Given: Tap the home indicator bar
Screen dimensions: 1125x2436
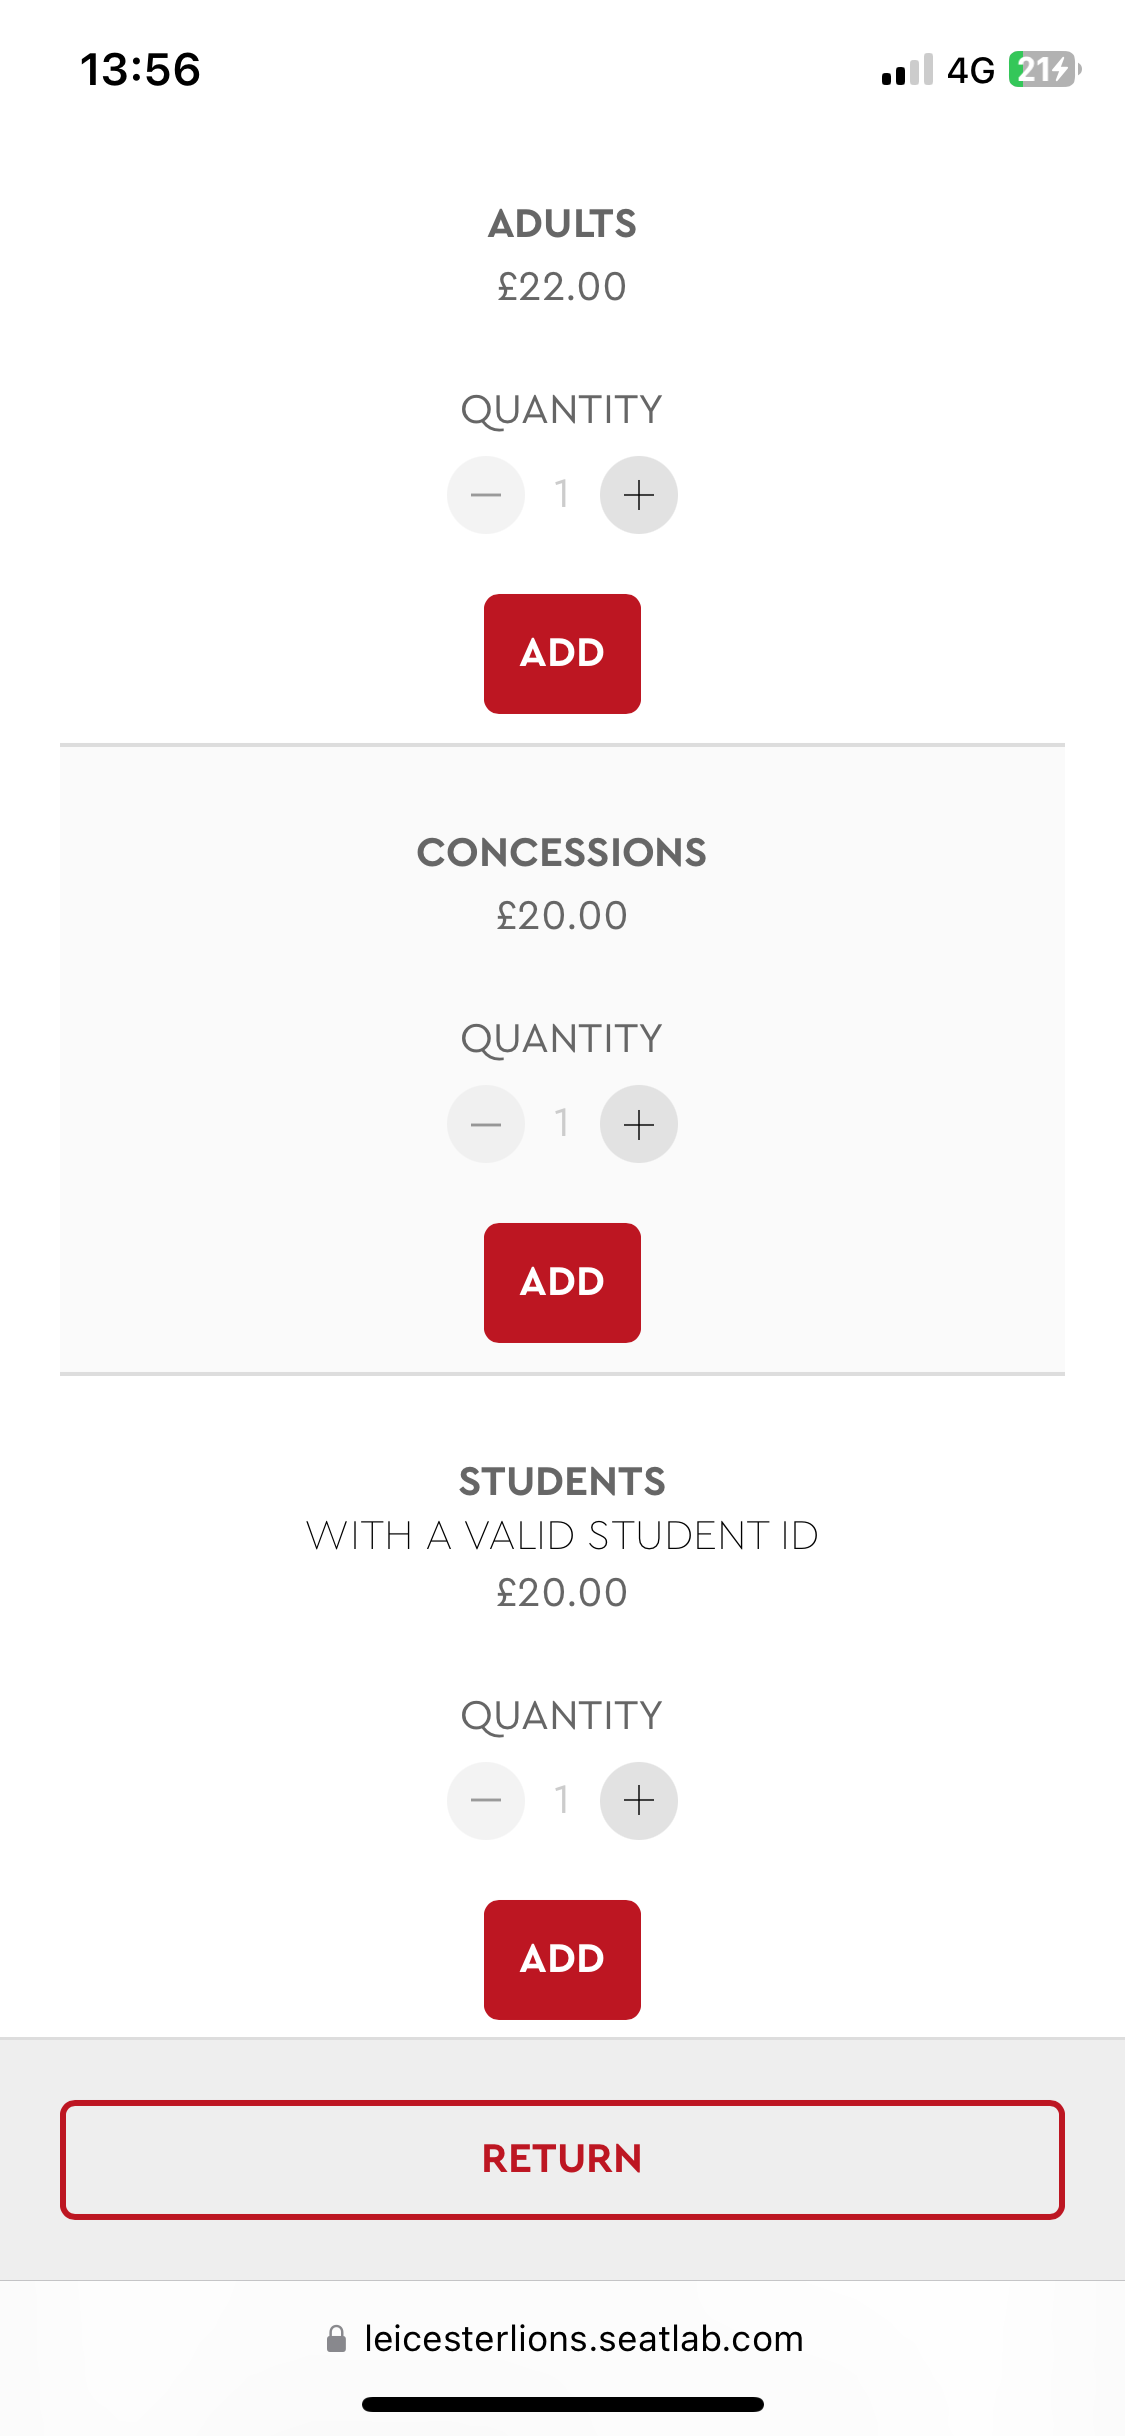Looking at the screenshot, I should click(x=562, y=2404).
